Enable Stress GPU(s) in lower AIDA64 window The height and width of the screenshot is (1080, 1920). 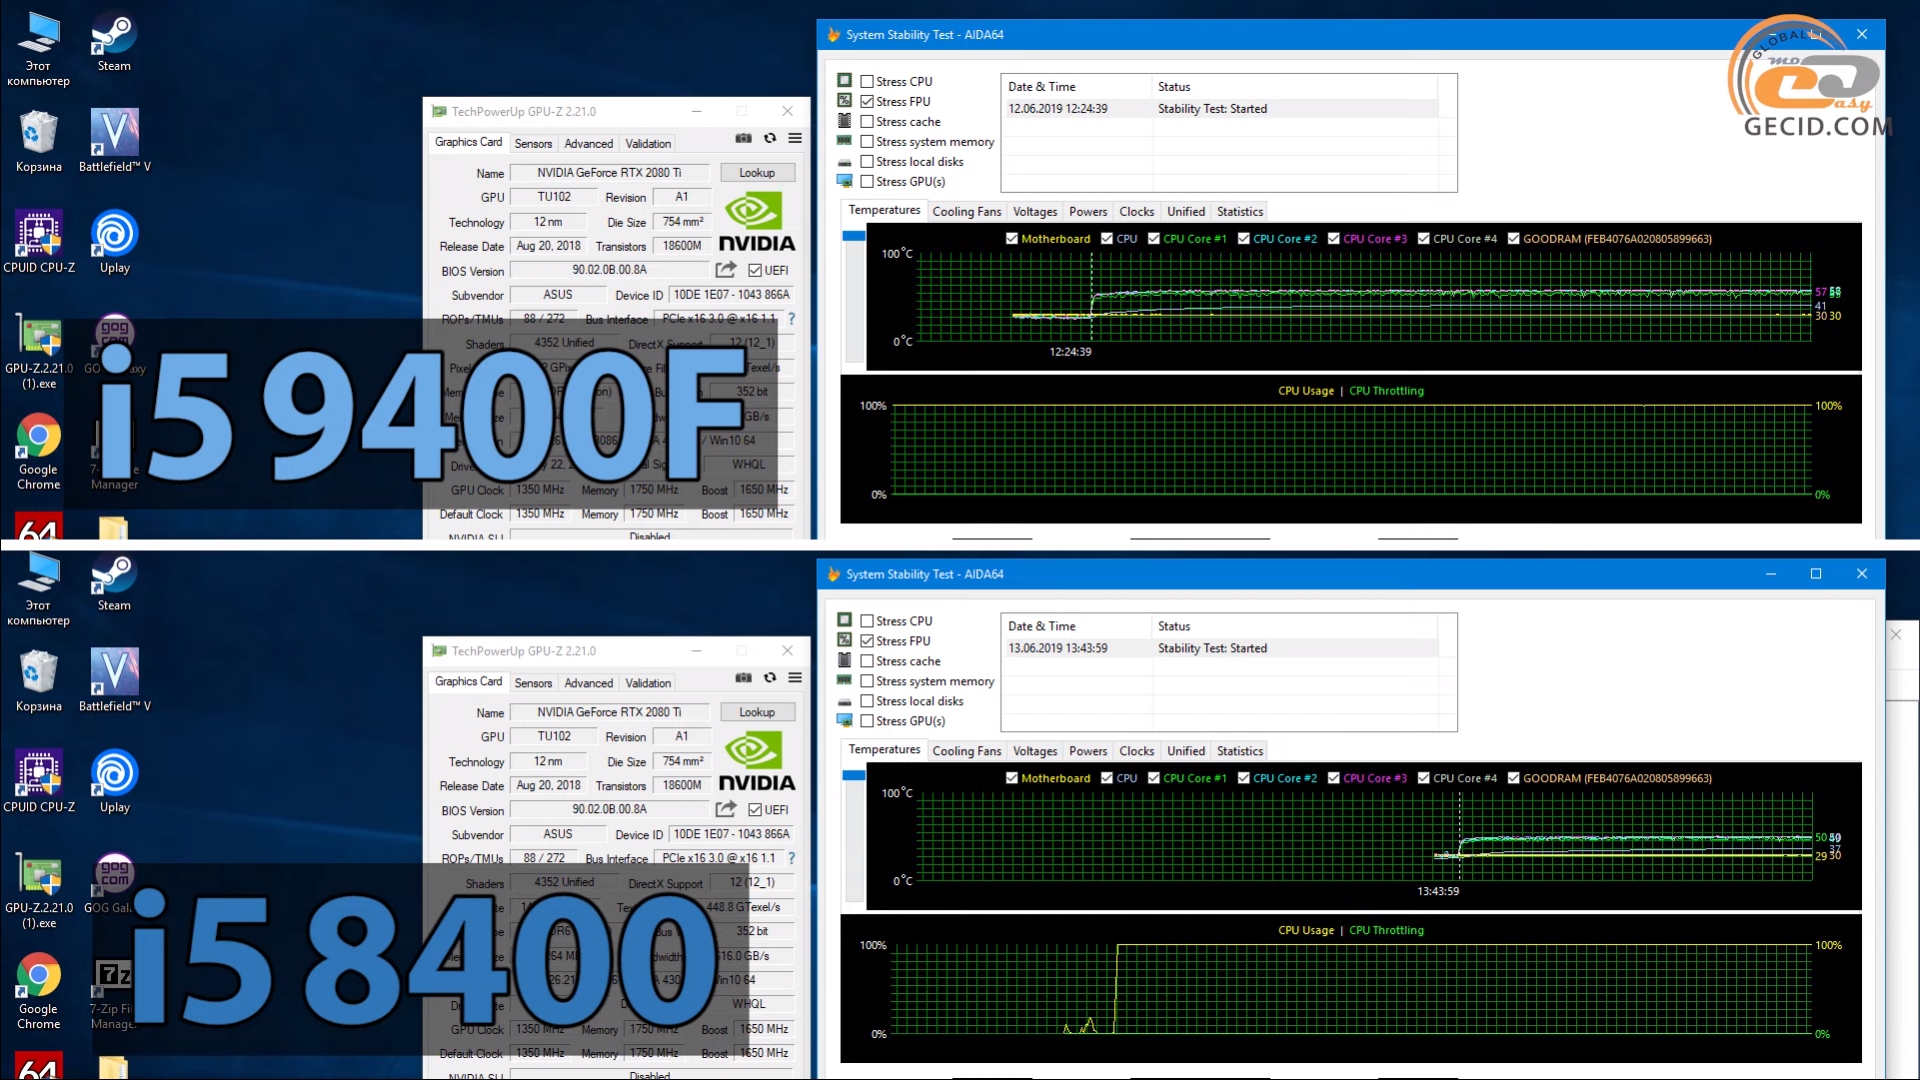coord(867,721)
